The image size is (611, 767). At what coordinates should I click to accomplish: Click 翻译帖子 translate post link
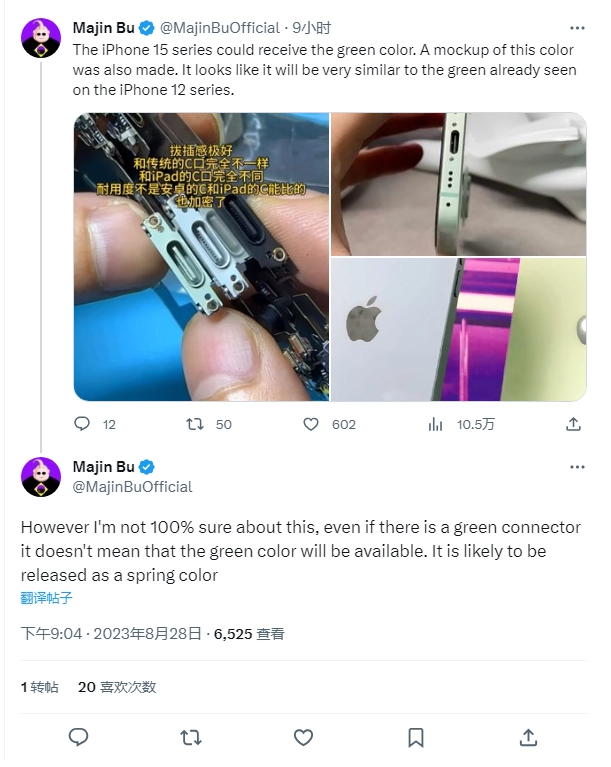tap(46, 598)
